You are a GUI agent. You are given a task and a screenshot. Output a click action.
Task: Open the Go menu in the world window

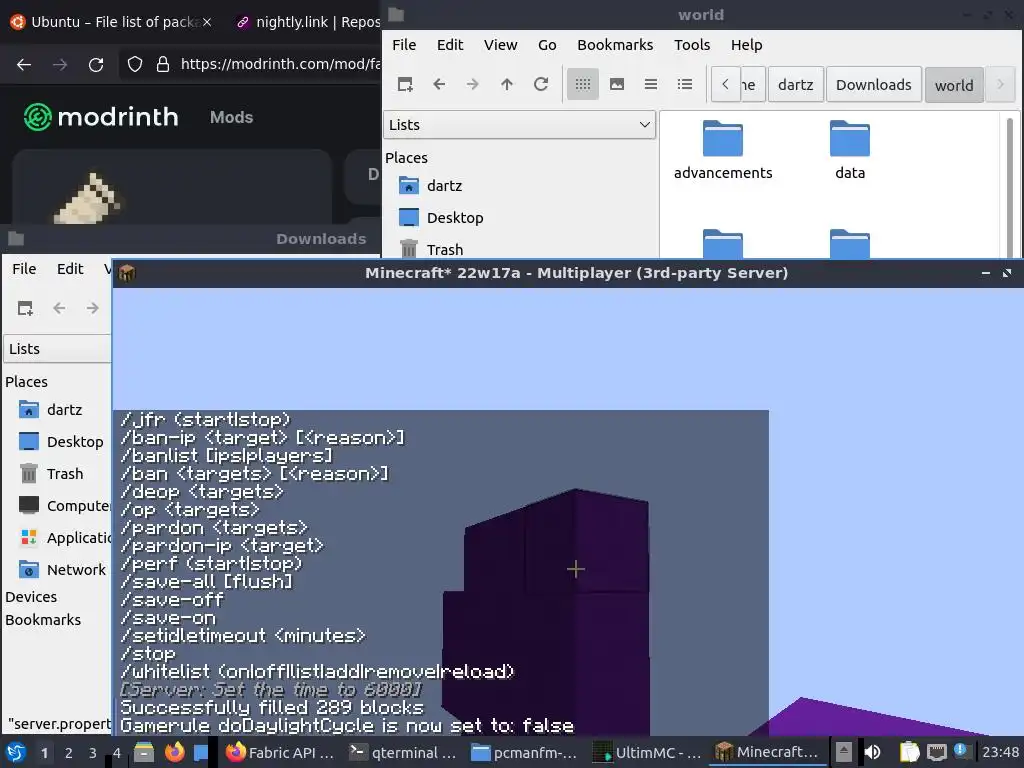547,44
